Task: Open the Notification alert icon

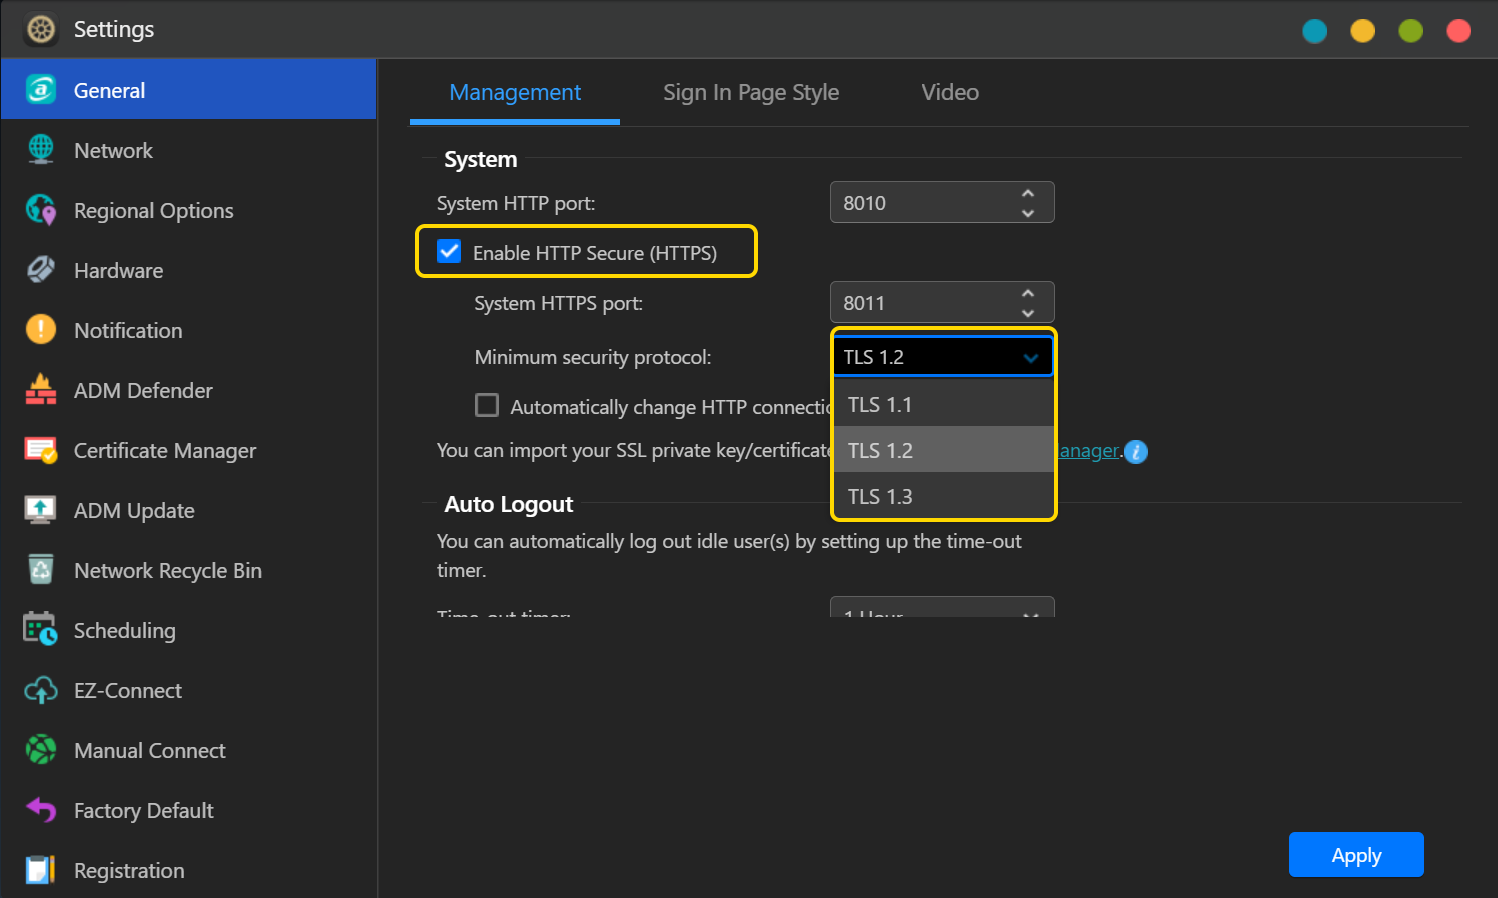Action: pos(41,329)
